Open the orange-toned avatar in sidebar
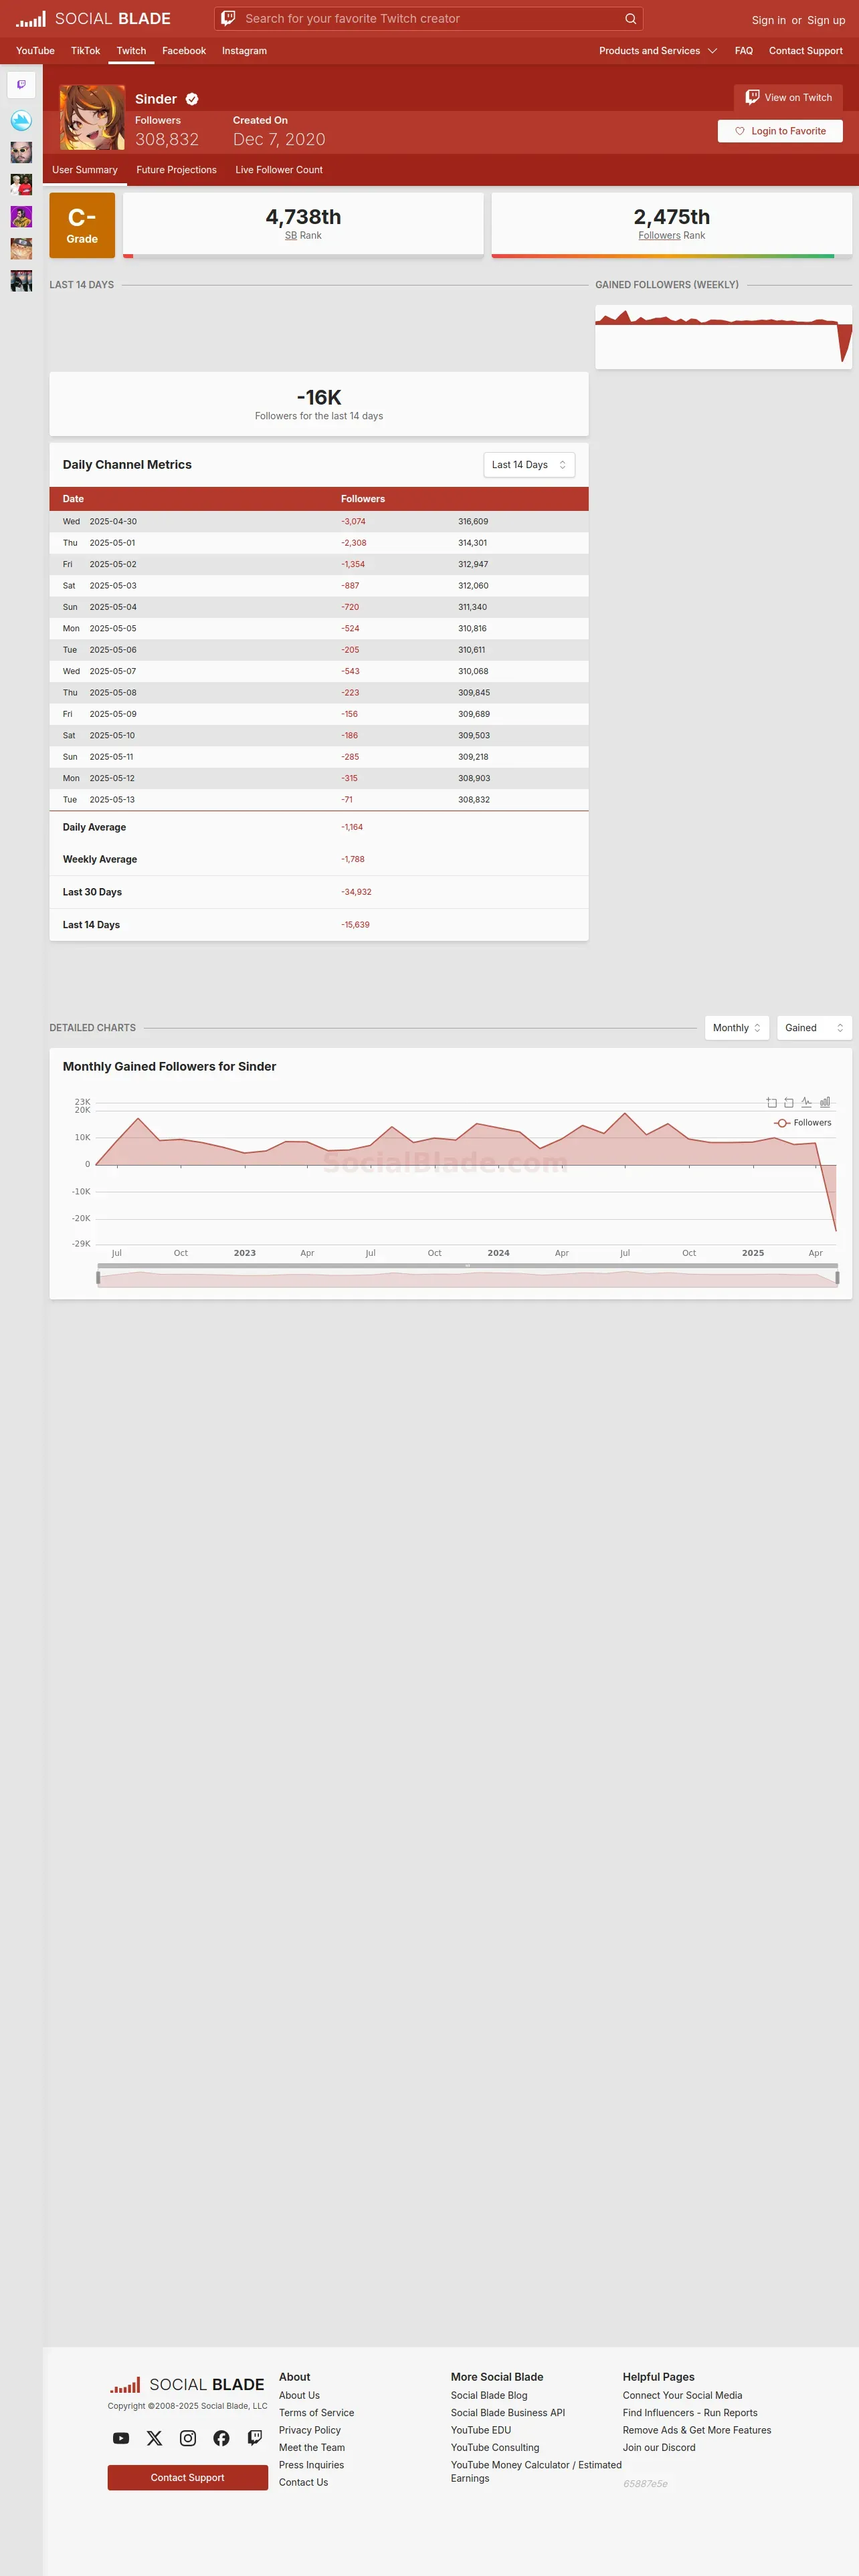This screenshot has width=859, height=2576. (x=21, y=248)
